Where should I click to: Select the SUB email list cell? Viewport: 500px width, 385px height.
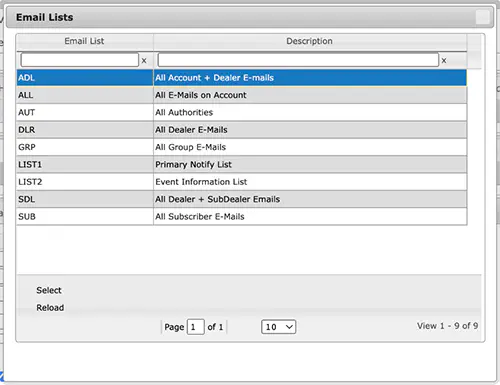click(x=85, y=216)
